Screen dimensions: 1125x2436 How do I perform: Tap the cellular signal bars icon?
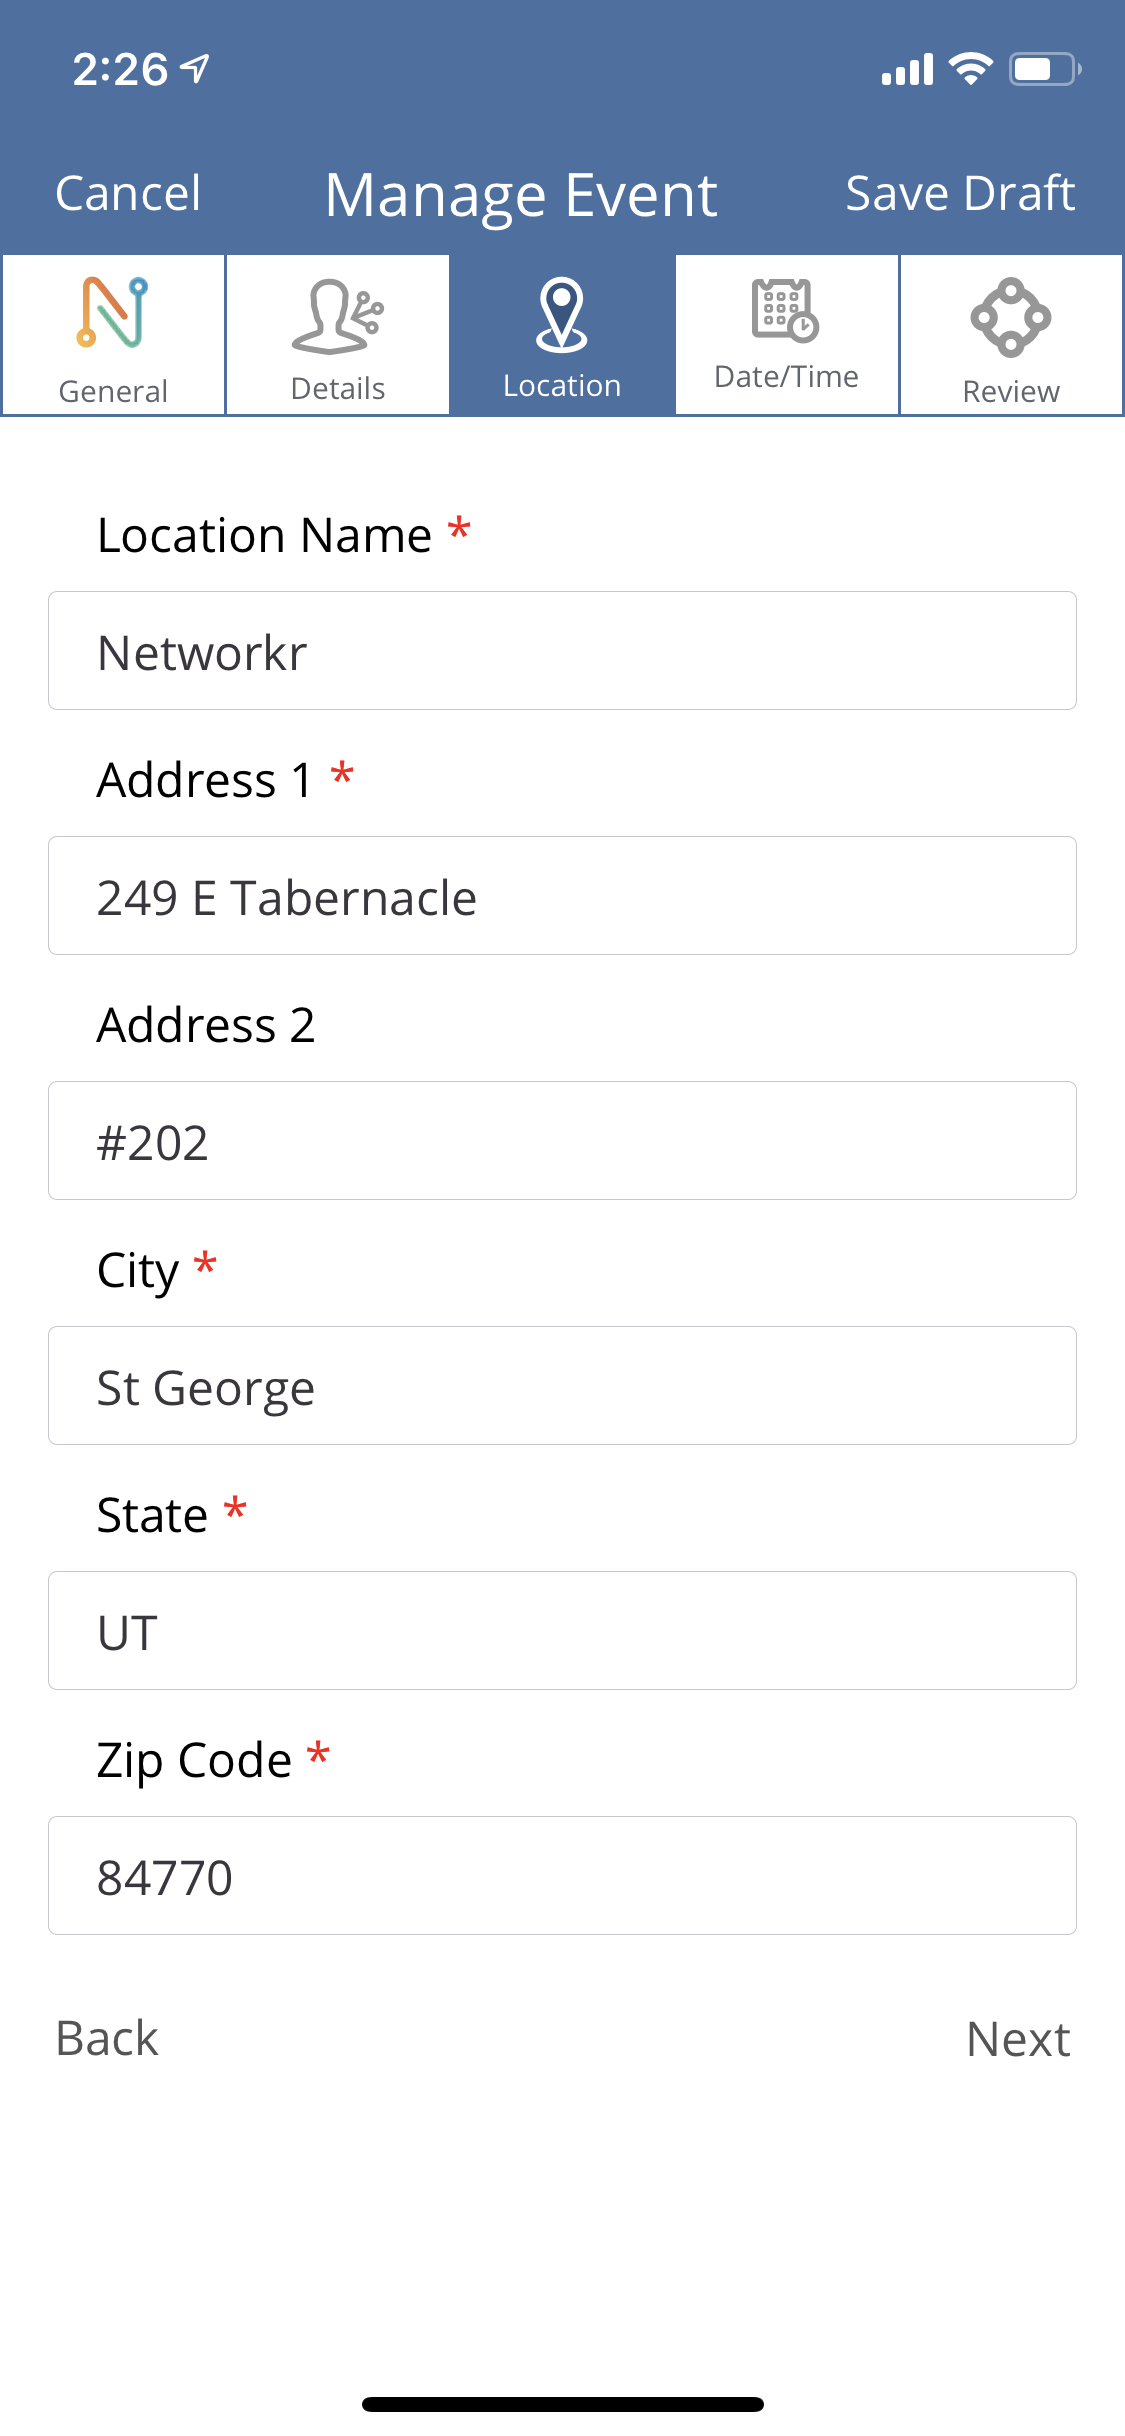pos(907,70)
